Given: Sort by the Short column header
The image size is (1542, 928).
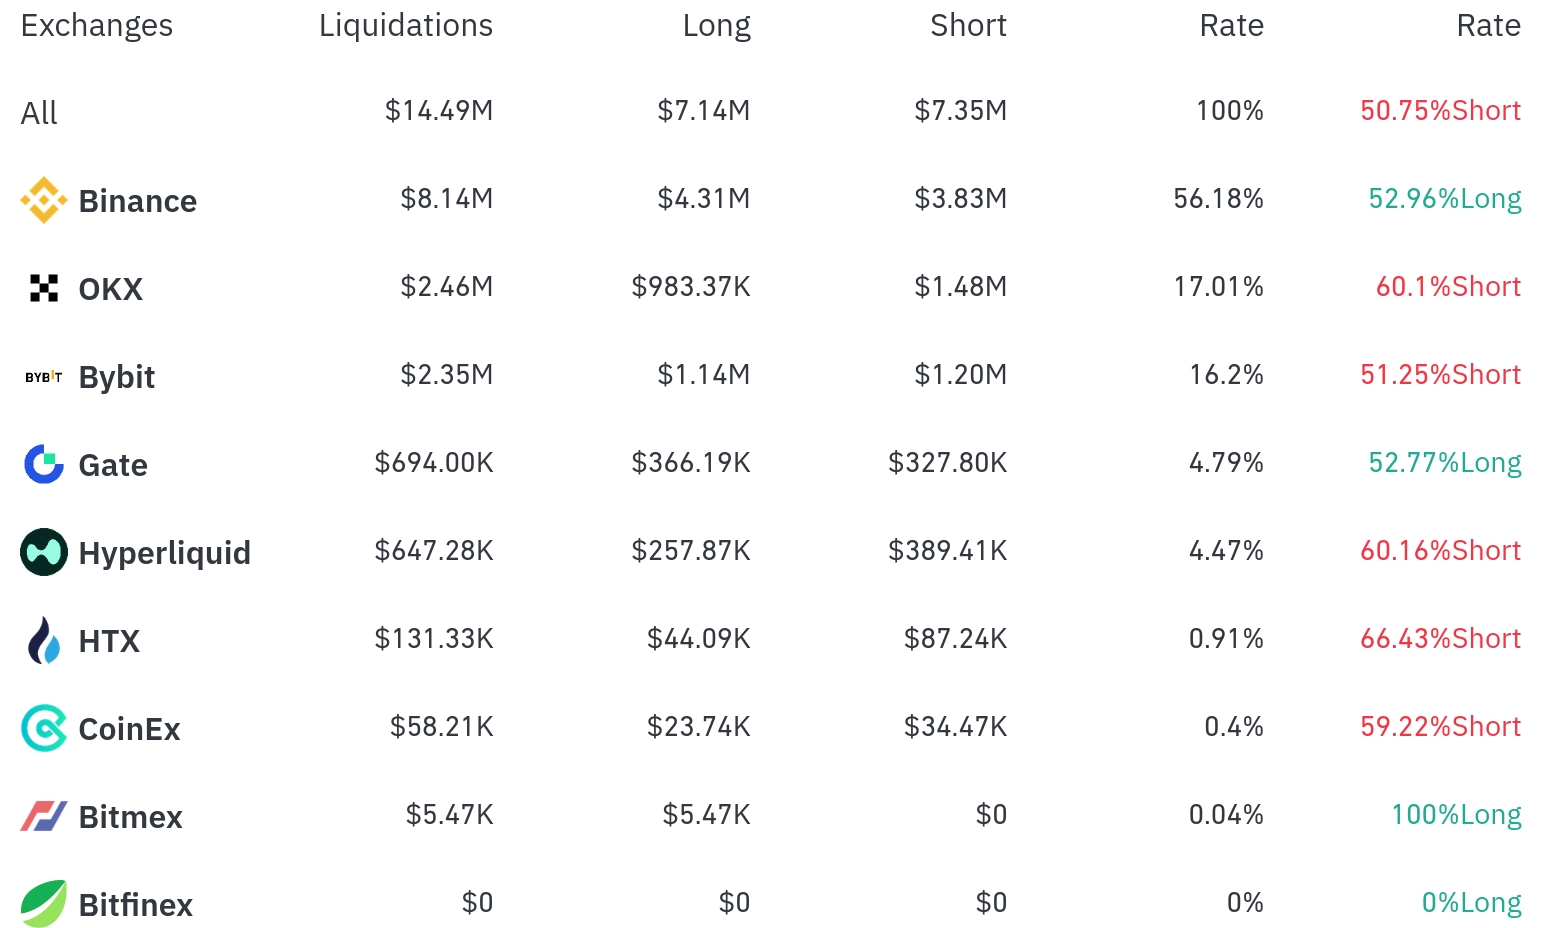Looking at the screenshot, I should tap(967, 25).
